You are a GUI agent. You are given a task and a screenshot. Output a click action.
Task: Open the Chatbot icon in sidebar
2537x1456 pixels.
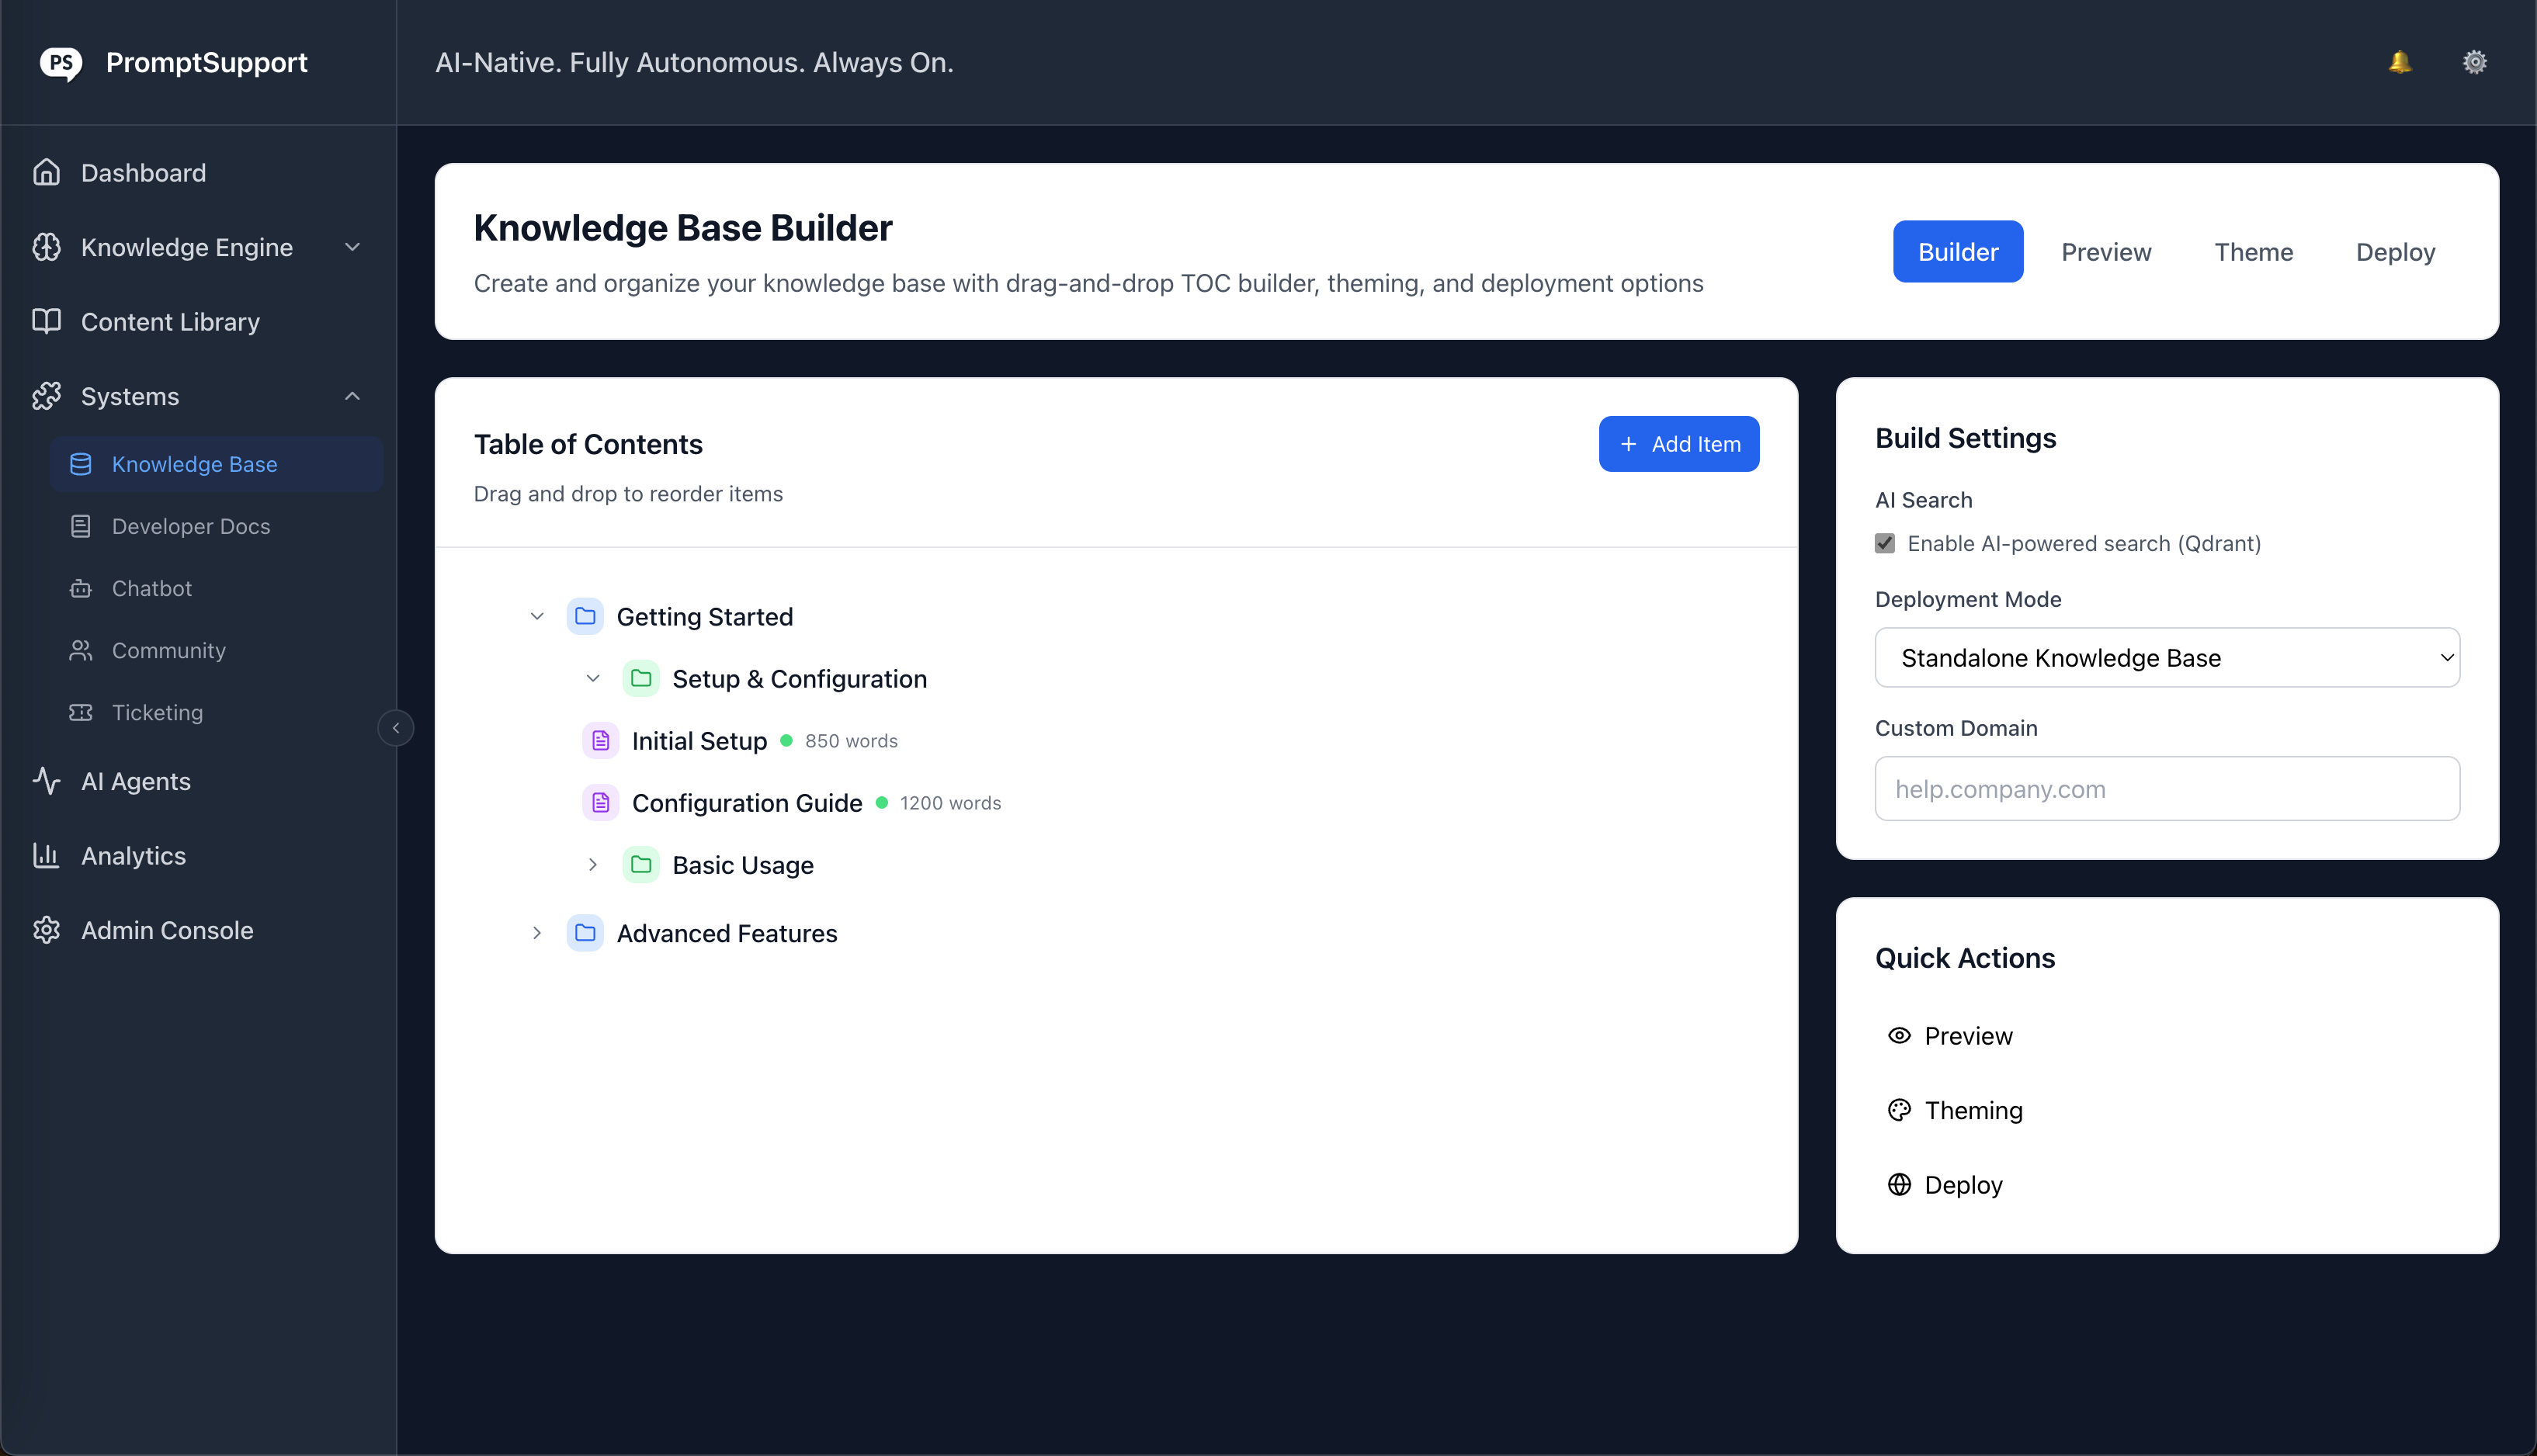point(81,588)
